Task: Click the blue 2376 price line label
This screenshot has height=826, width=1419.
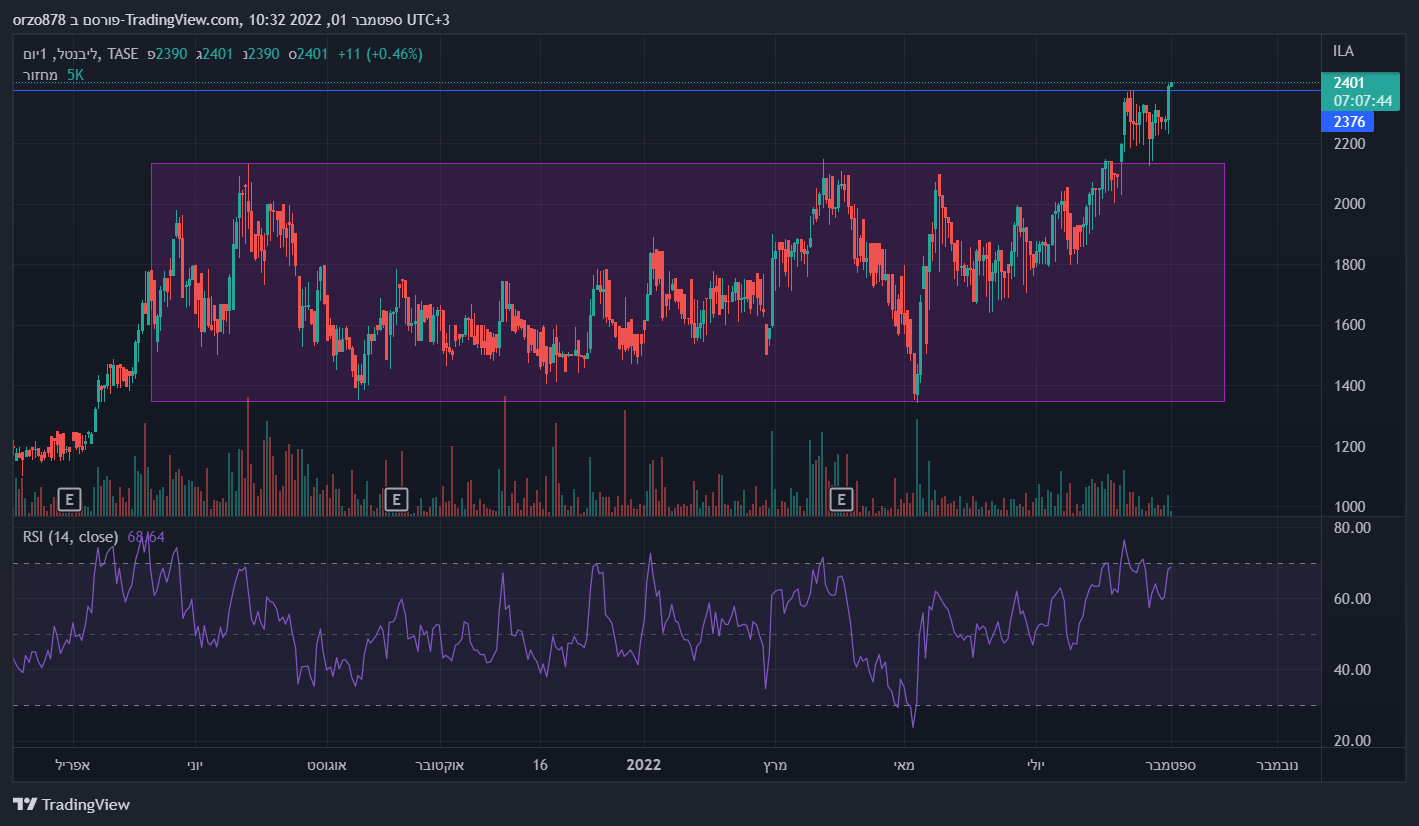Action: tap(1348, 122)
